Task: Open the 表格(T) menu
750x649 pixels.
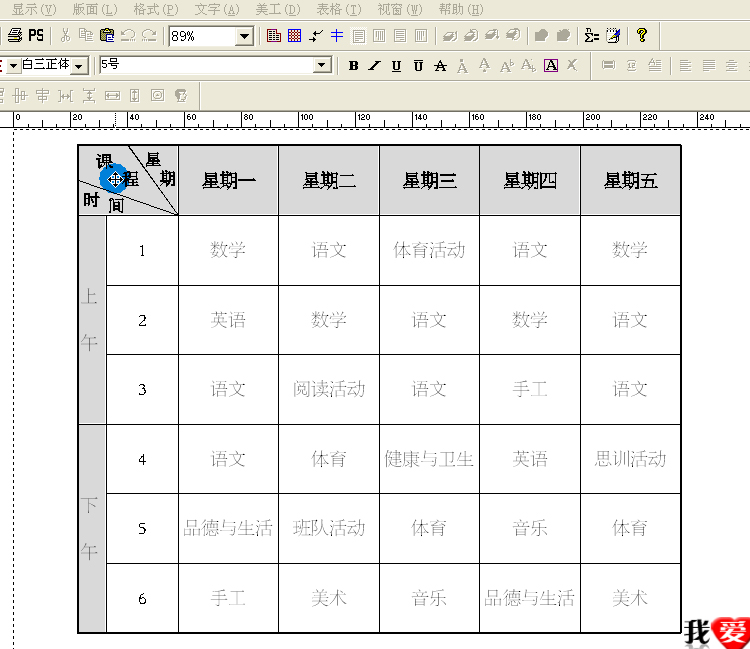Action: [x=339, y=9]
